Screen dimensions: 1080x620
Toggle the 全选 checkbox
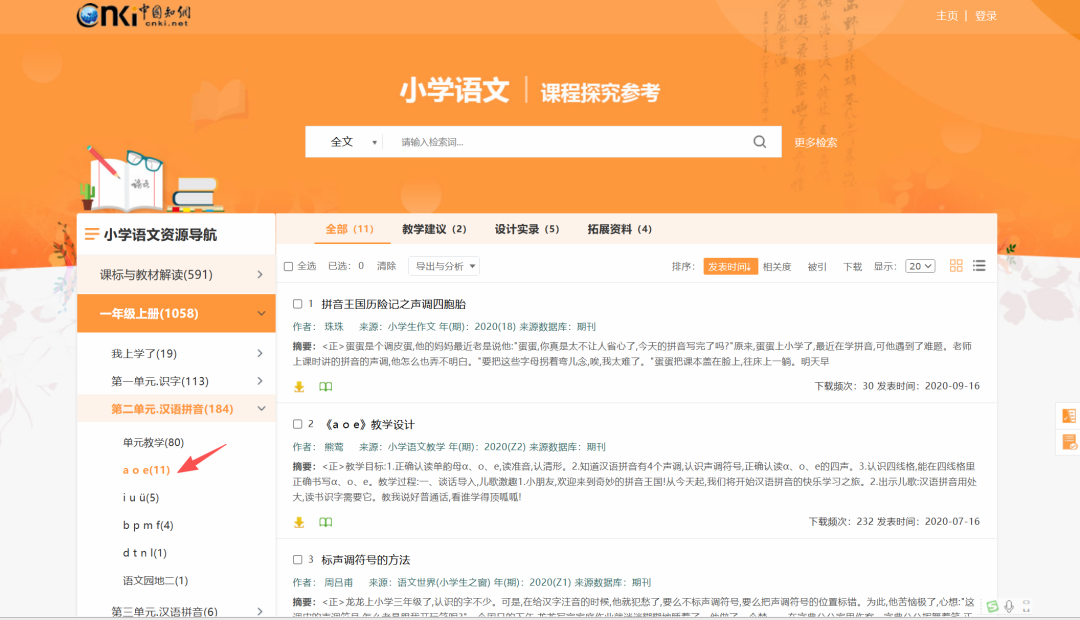[289, 267]
